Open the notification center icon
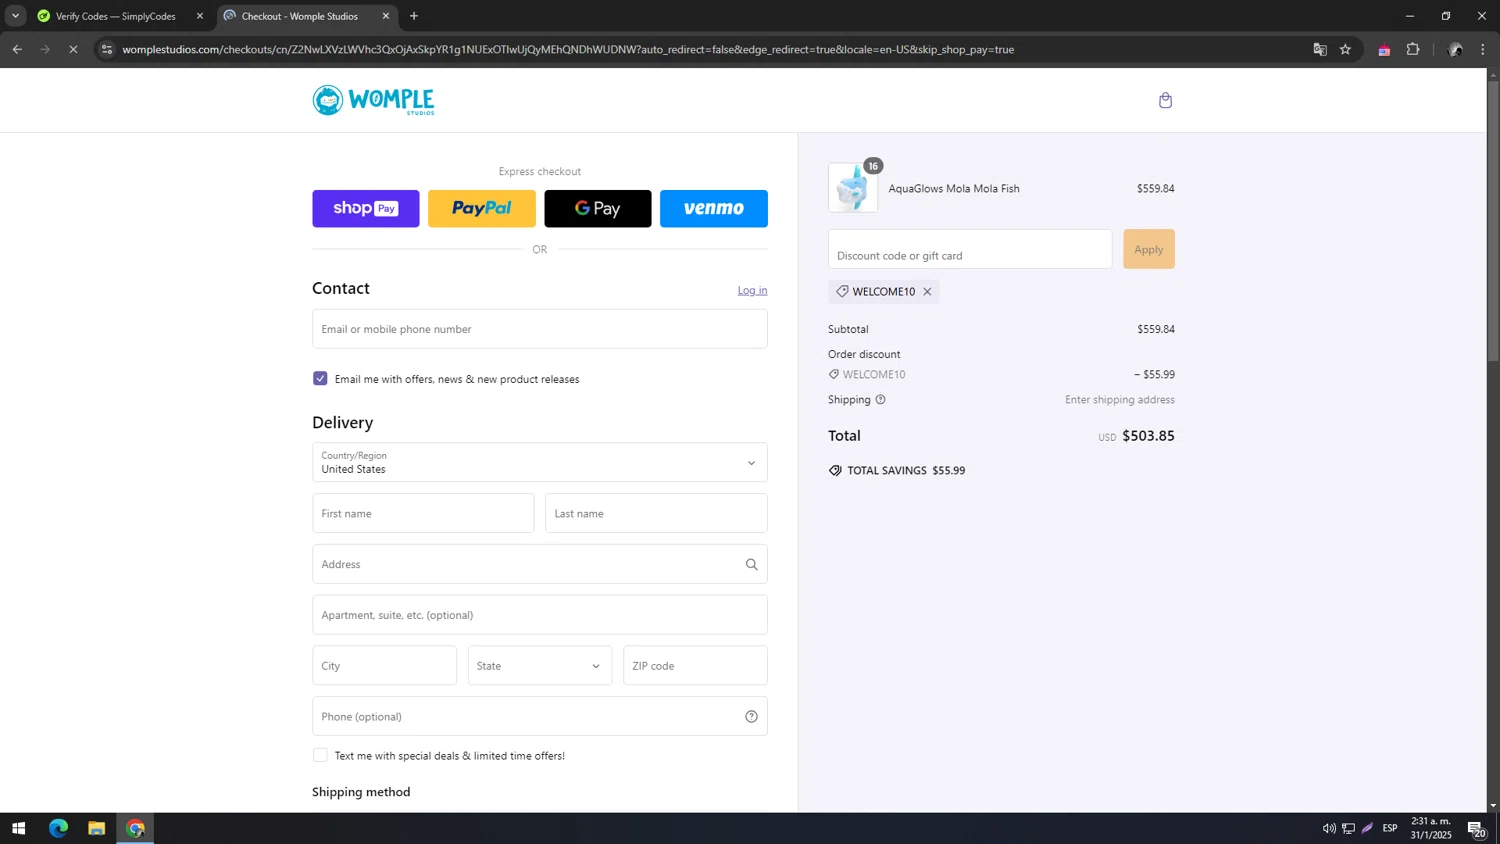 tap(1476, 828)
